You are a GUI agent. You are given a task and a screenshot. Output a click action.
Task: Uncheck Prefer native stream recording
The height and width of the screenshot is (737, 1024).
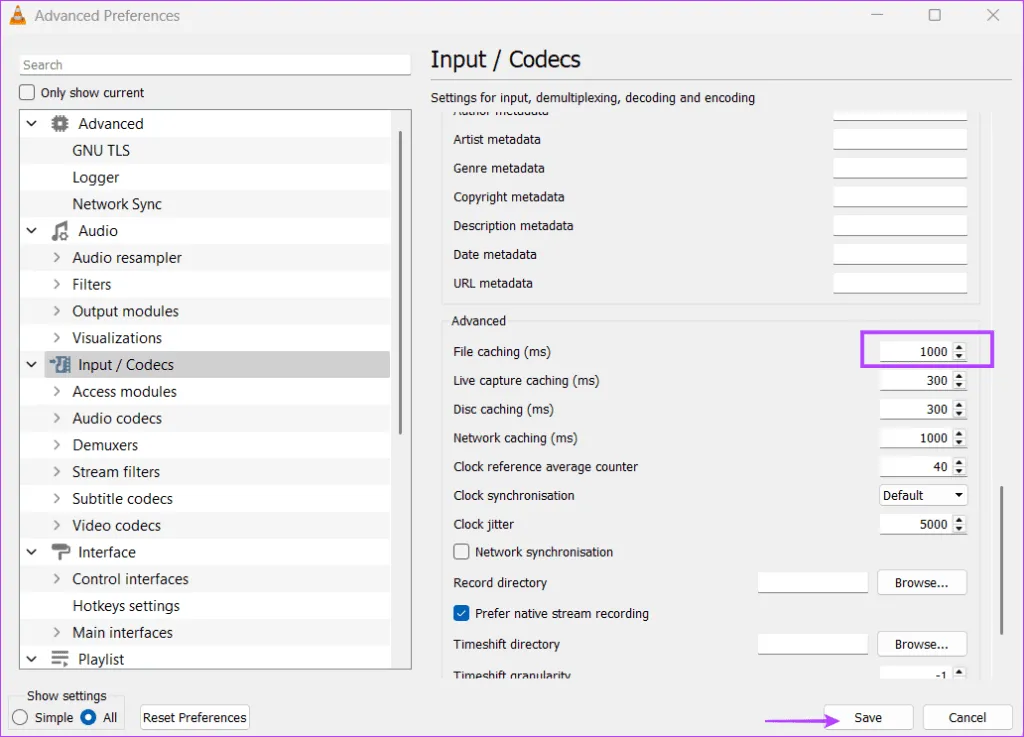click(461, 613)
